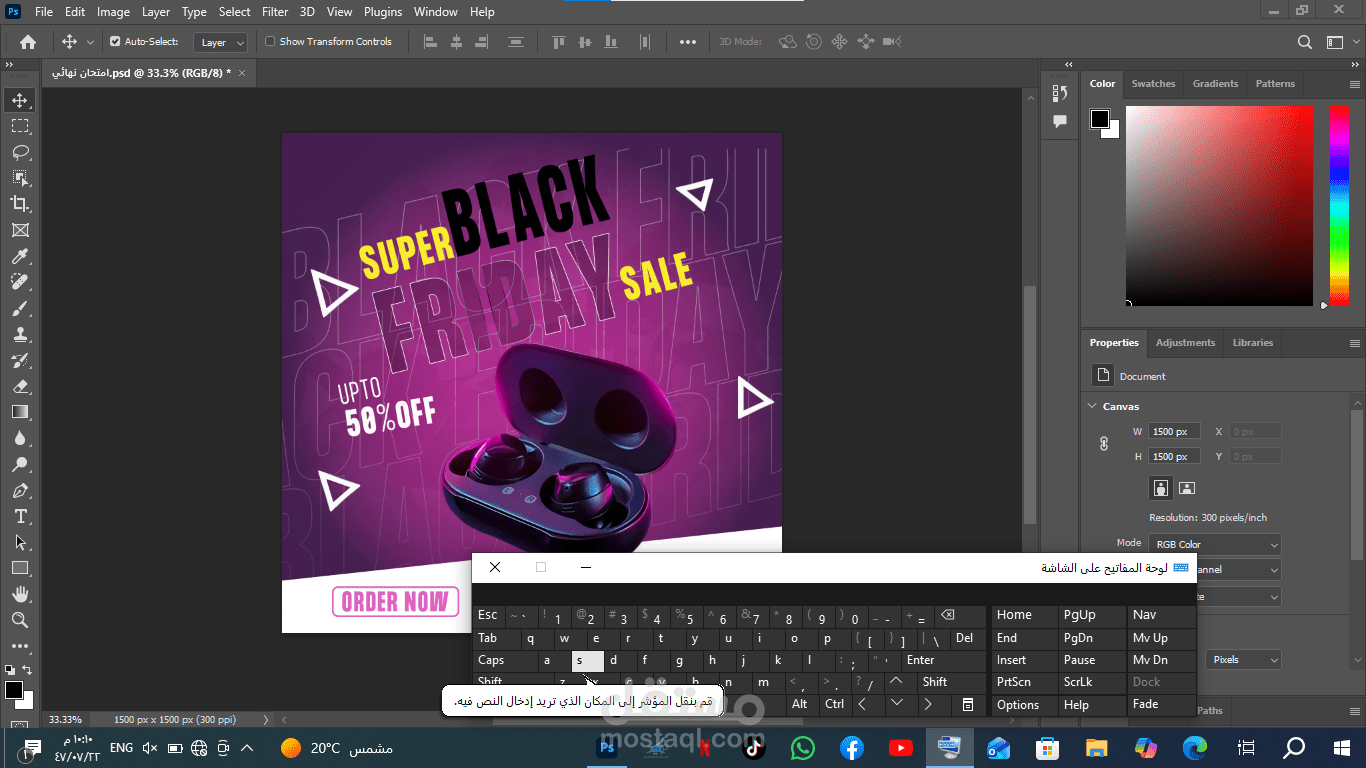Select the Hand tool

[x=20, y=594]
